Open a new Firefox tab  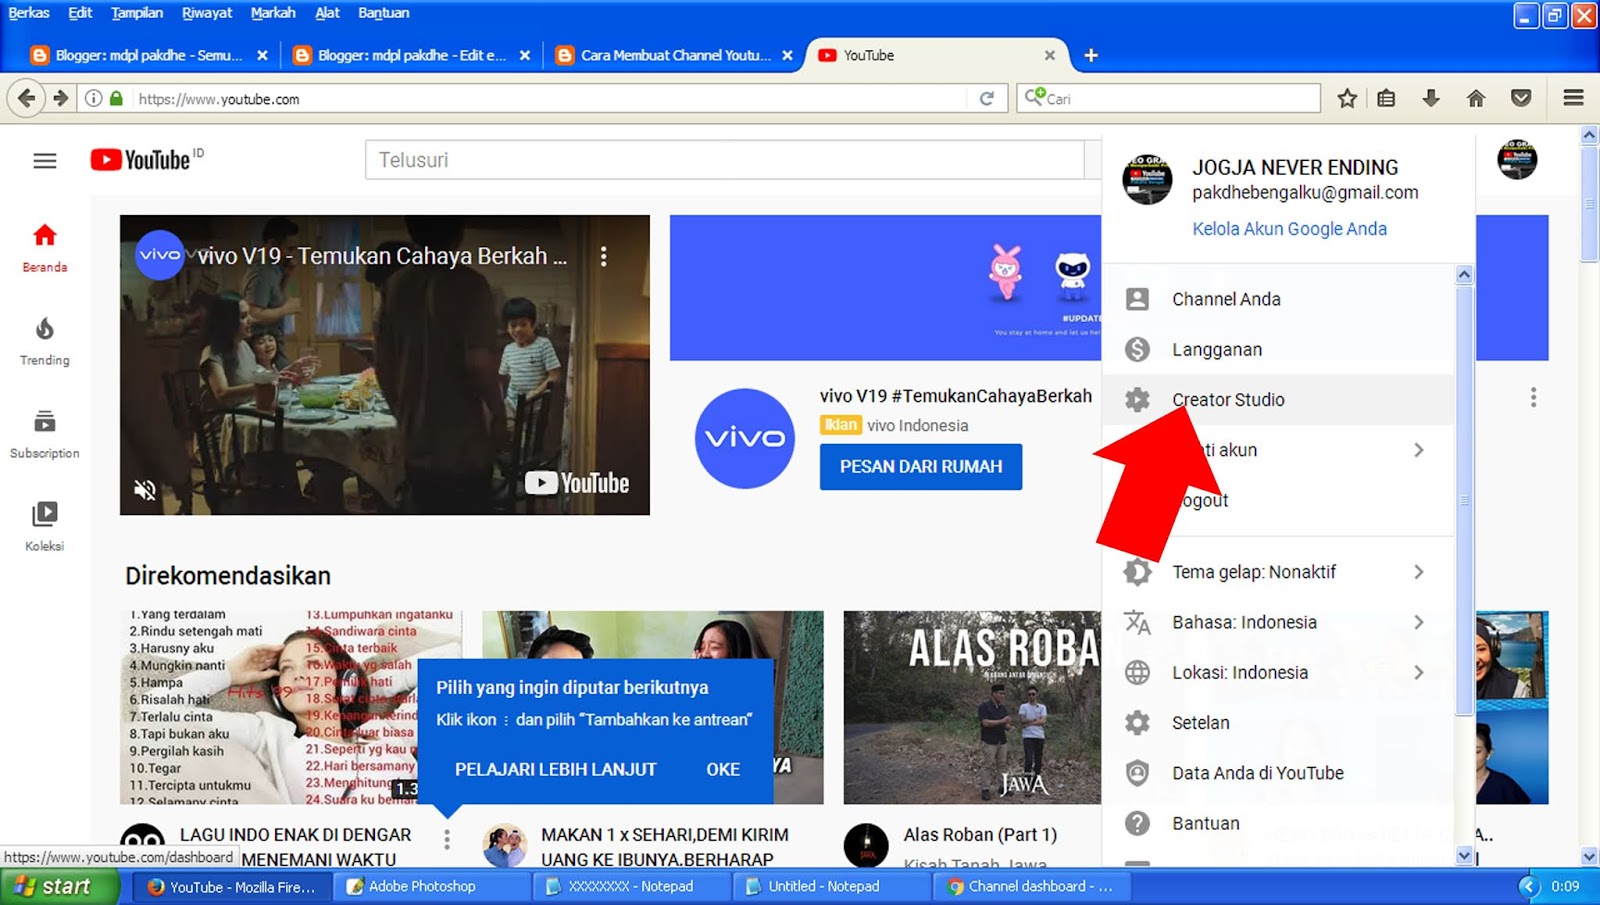pos(1091,55)
